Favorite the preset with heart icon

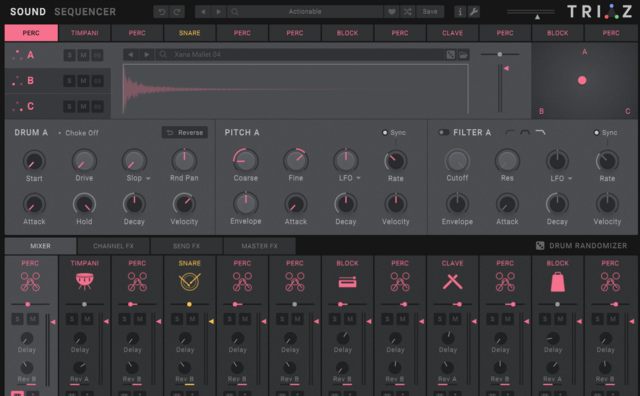coord(391,12)
